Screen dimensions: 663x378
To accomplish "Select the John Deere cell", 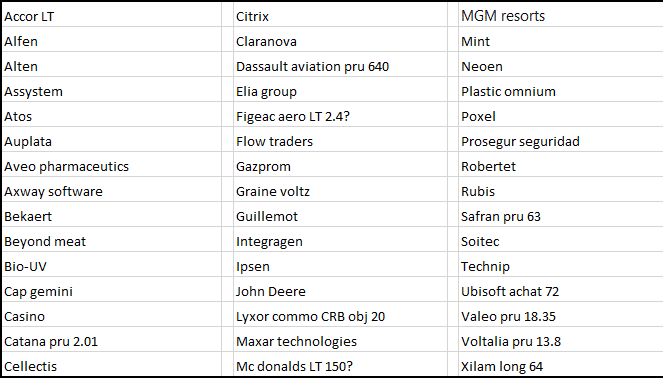I will (x=340, y=291).
